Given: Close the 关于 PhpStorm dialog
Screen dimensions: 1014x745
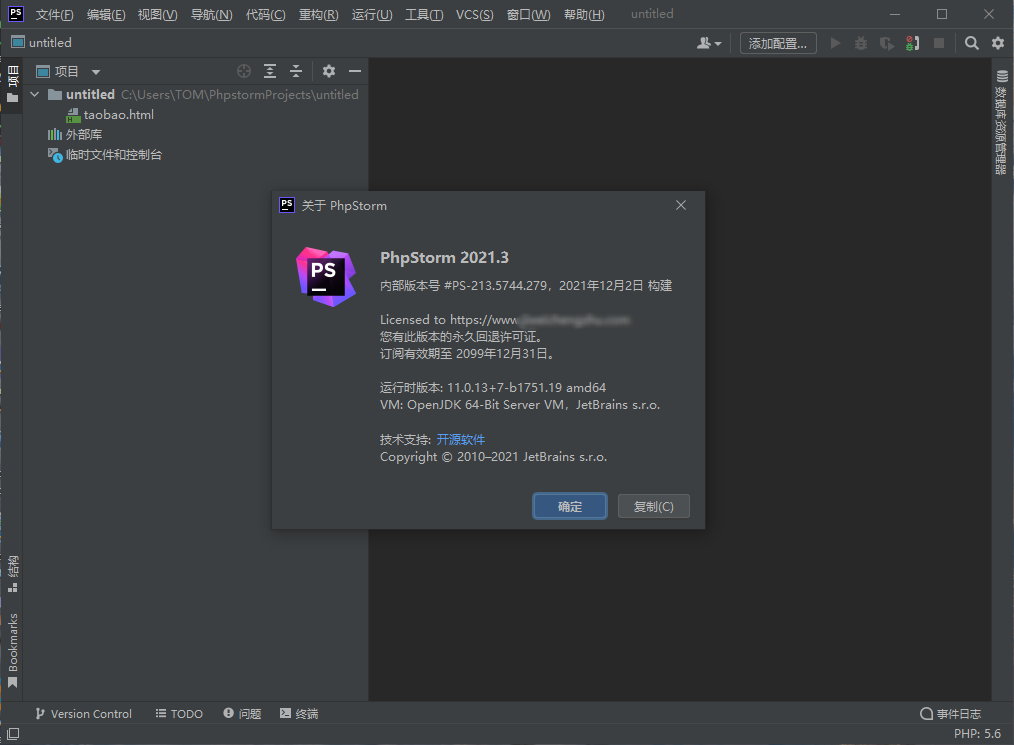Looking at the screenshot, I should pyautogui.click(x=680, y=205).
